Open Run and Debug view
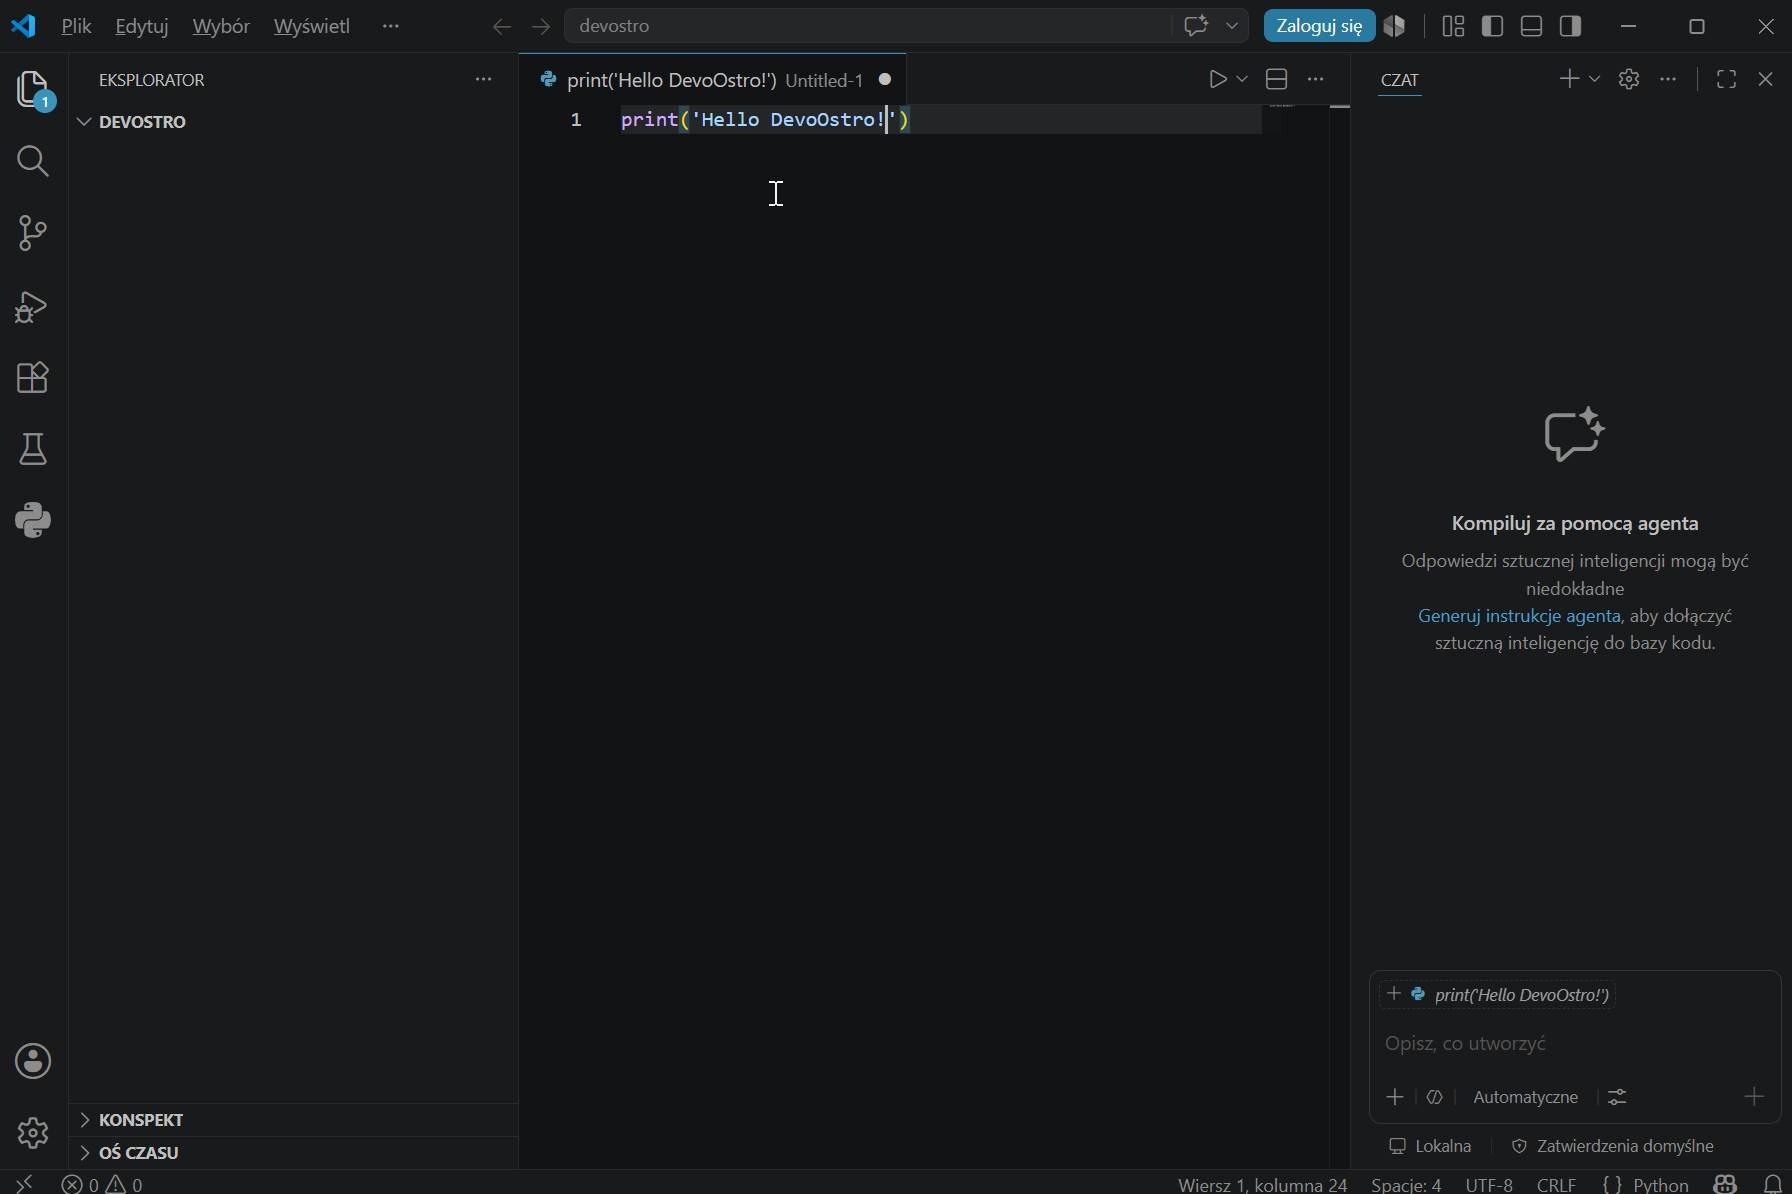Viewport: 1792px width, 1194px height. 33,306
